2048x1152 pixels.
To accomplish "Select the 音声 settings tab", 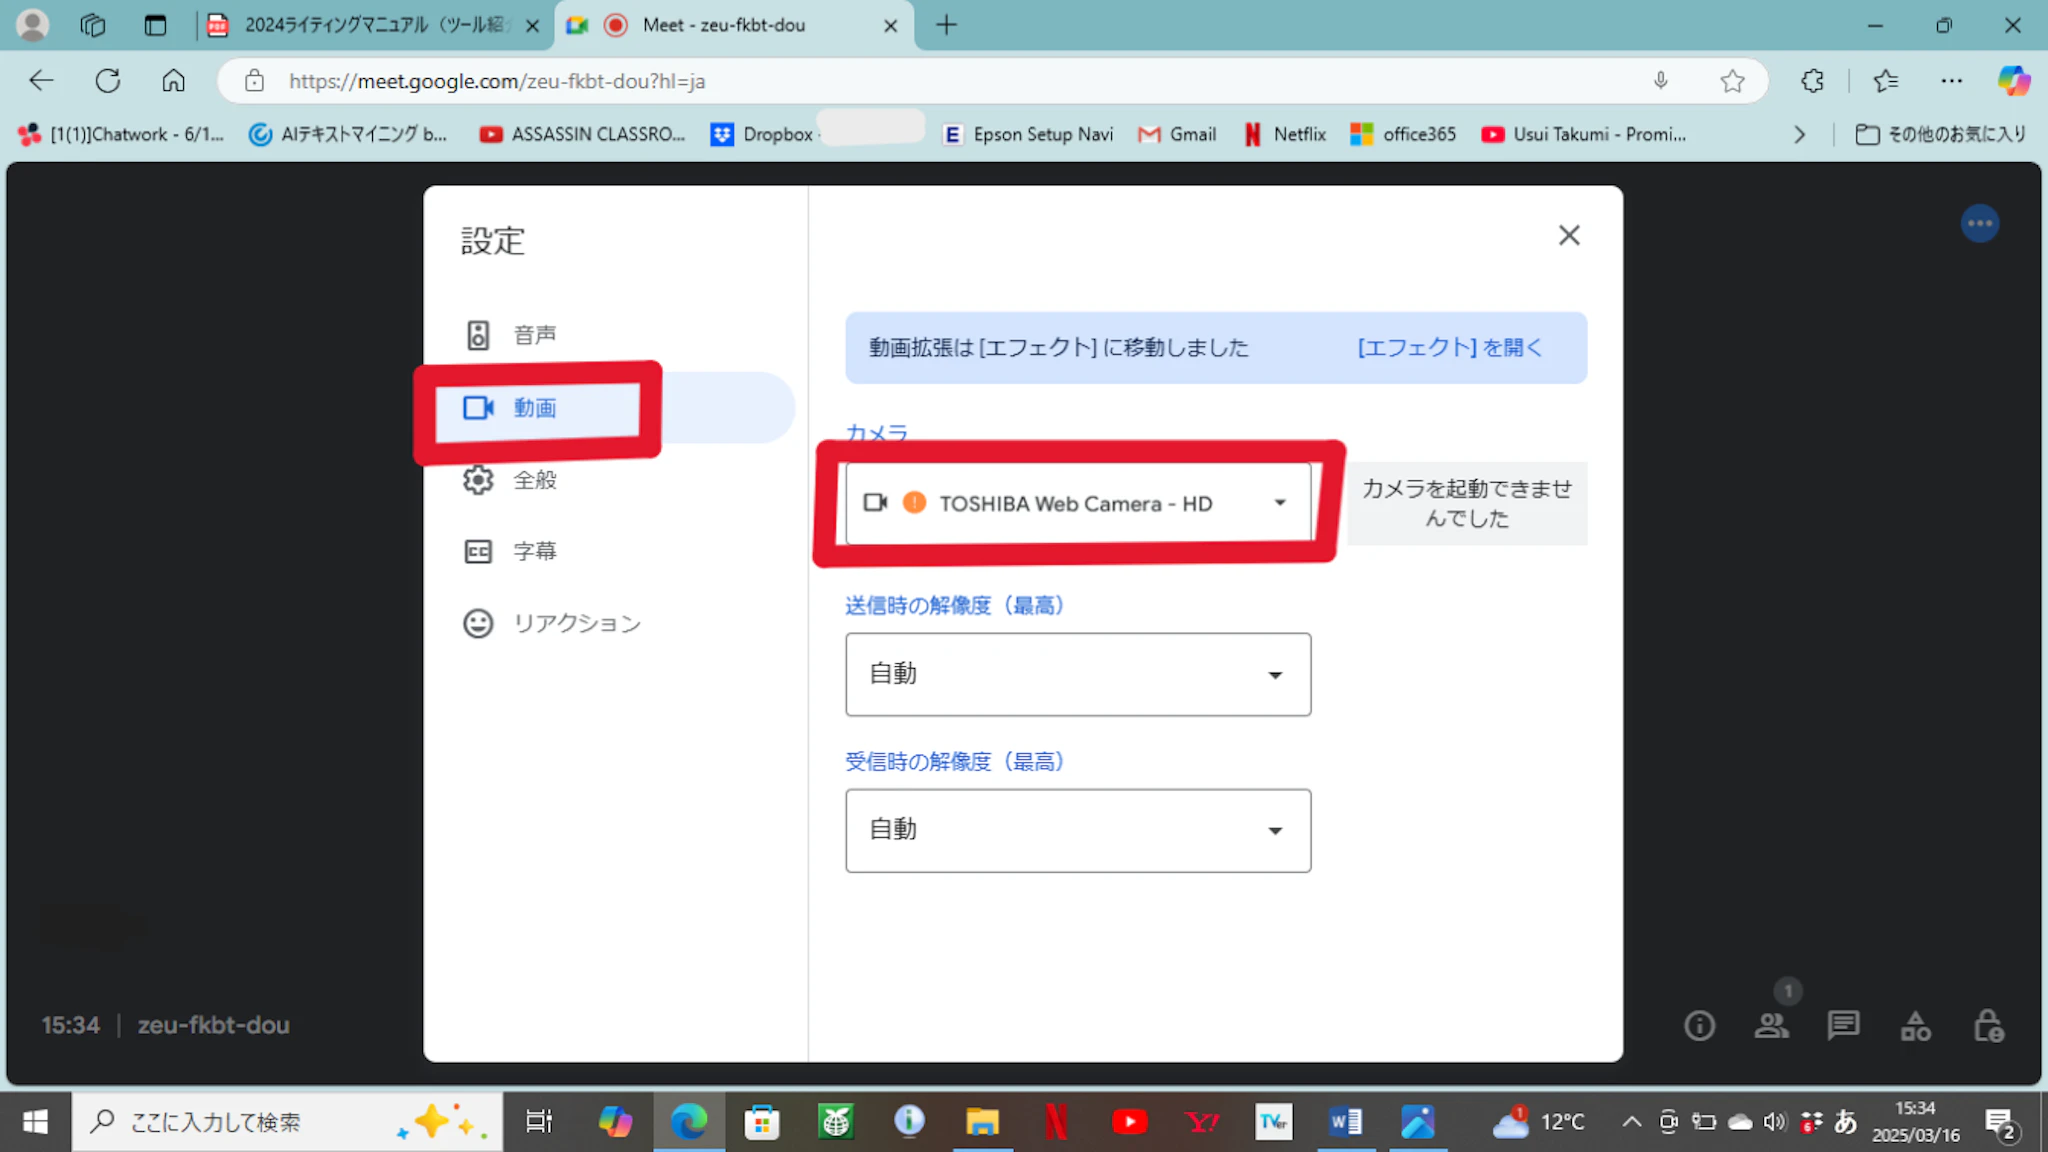I will (x=534, y=335).
